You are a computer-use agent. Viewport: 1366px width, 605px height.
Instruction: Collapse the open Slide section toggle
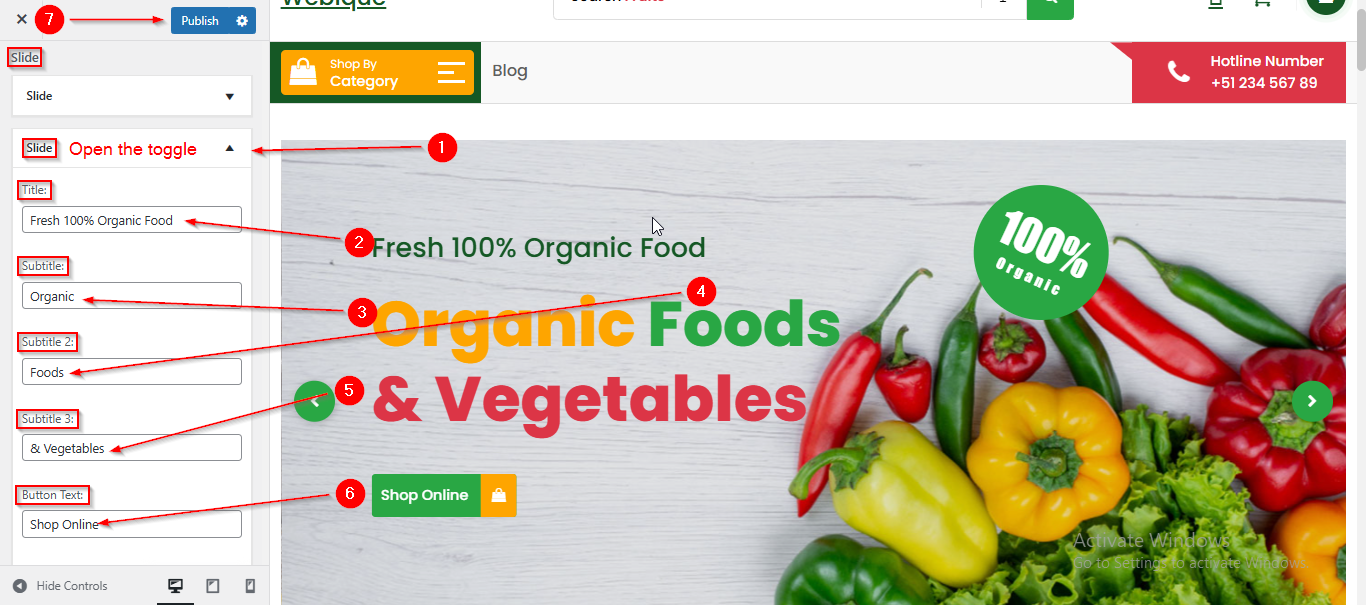pyautogui.click(x=229, y=149)
